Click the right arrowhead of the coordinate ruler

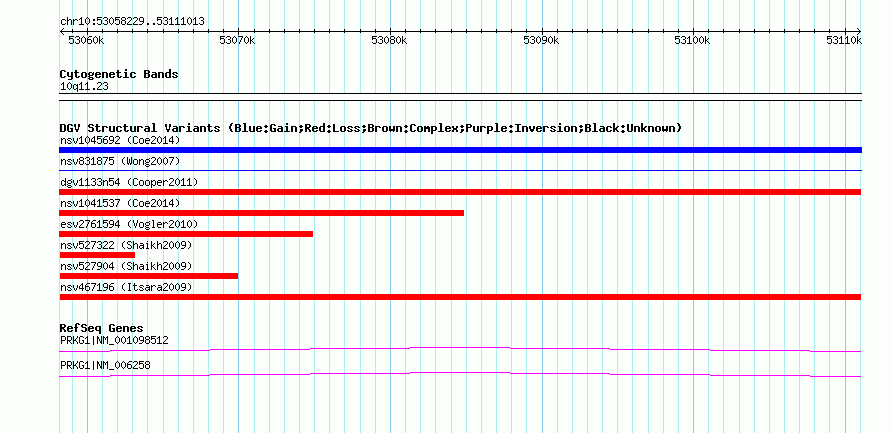click(x=859, y=32)
